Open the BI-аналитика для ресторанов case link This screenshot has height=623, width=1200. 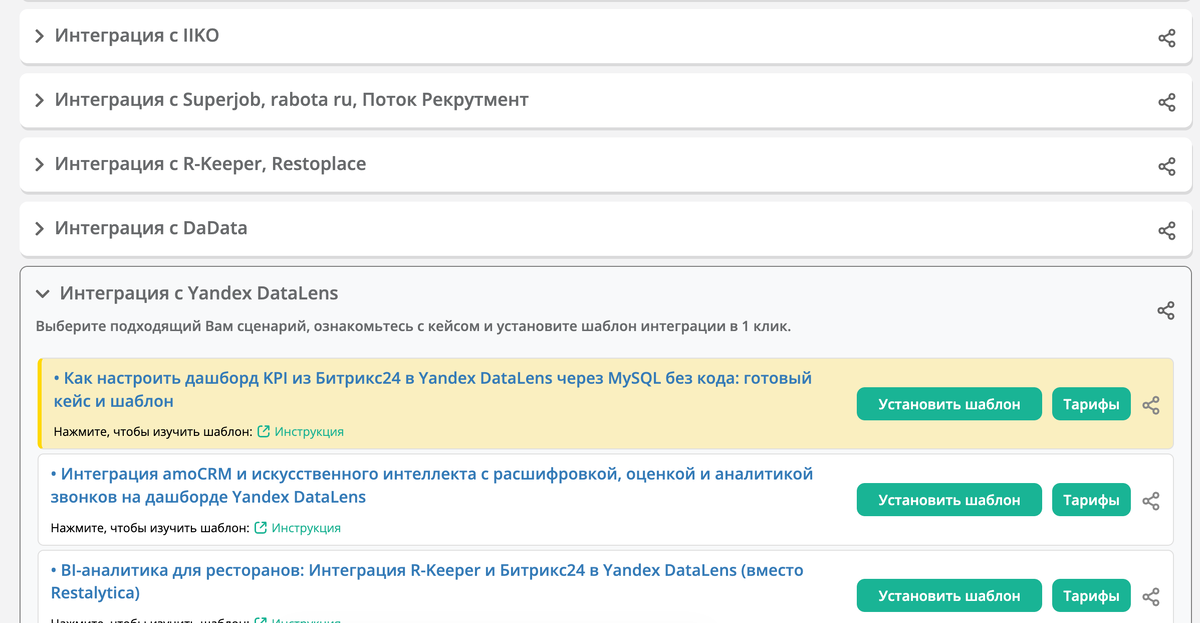(427, 581)
